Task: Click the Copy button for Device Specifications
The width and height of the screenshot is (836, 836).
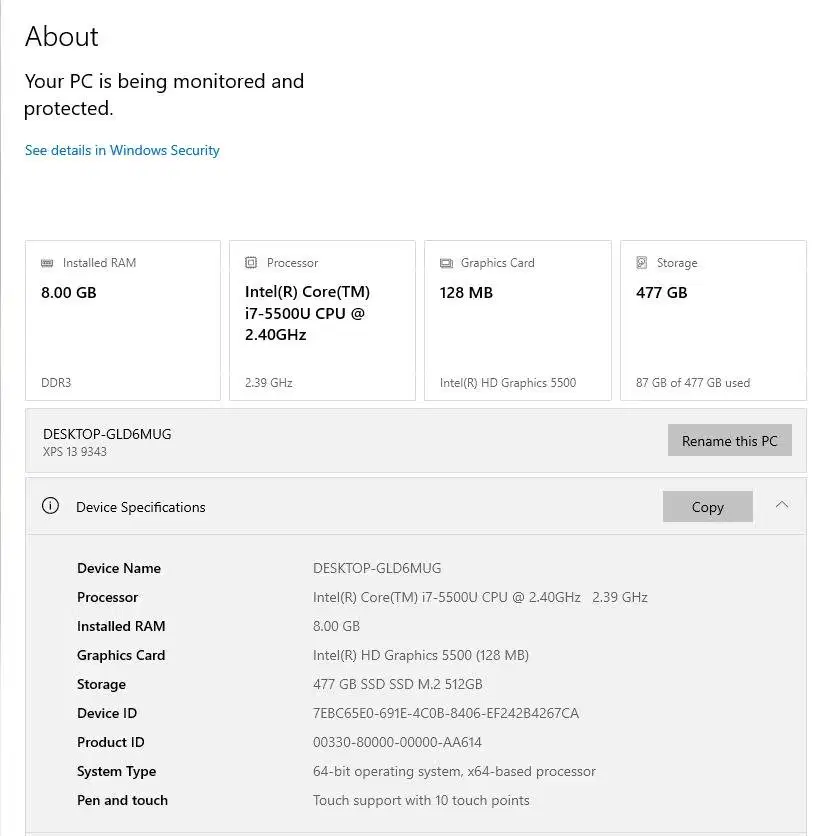Action: [707, 506]
